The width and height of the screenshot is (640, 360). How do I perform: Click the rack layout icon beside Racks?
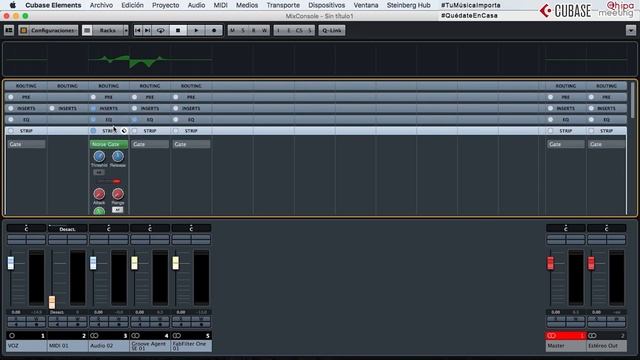[x=87, y=30]
